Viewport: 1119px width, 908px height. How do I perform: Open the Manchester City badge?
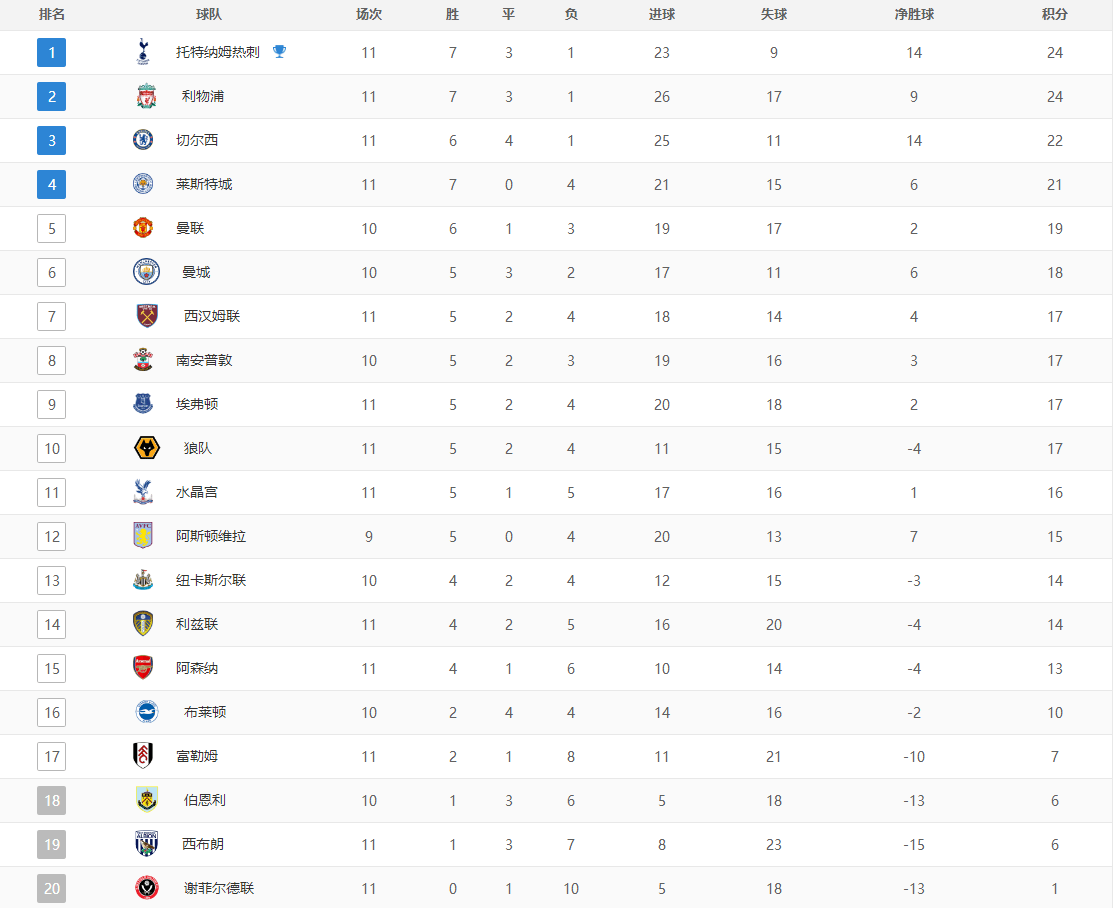coord(146,272)
